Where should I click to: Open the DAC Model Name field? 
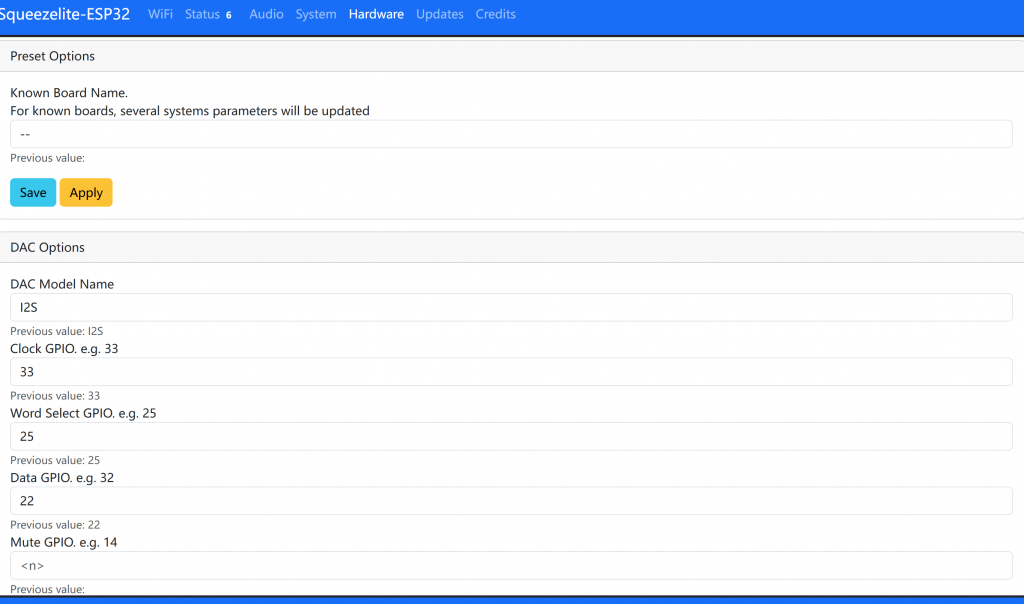[511, 307]
